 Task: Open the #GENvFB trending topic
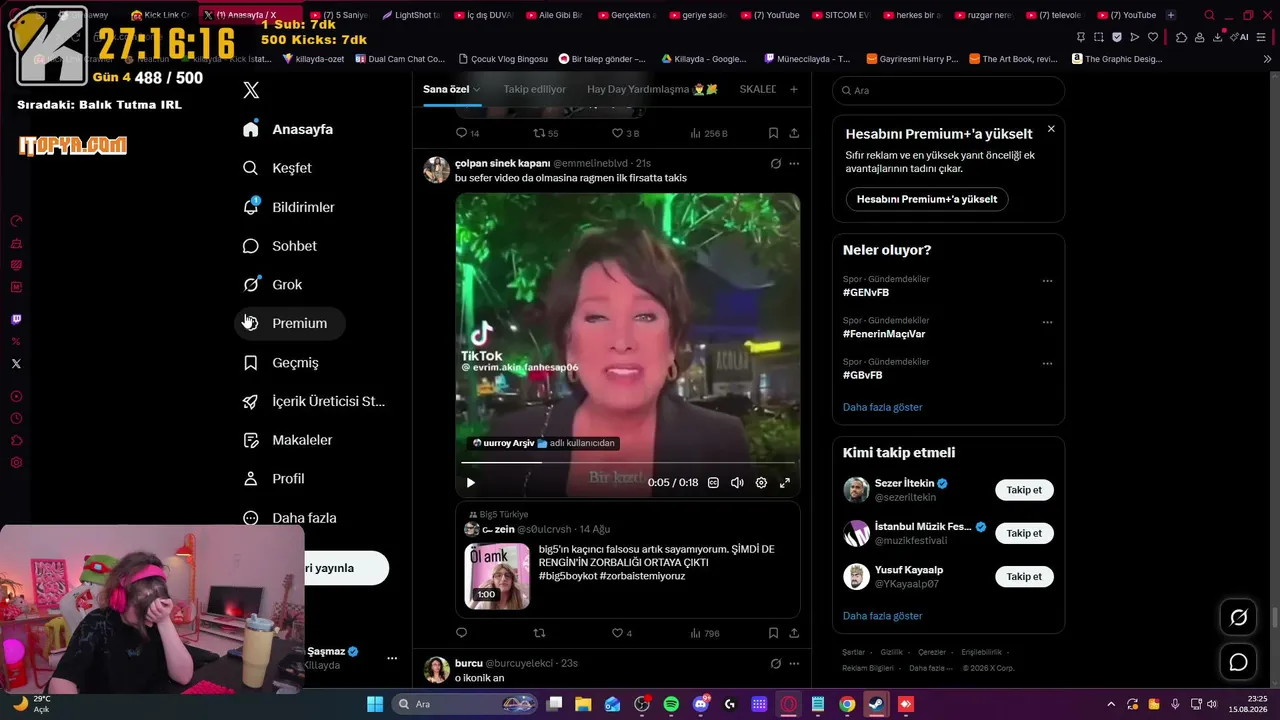click(866, 293)
